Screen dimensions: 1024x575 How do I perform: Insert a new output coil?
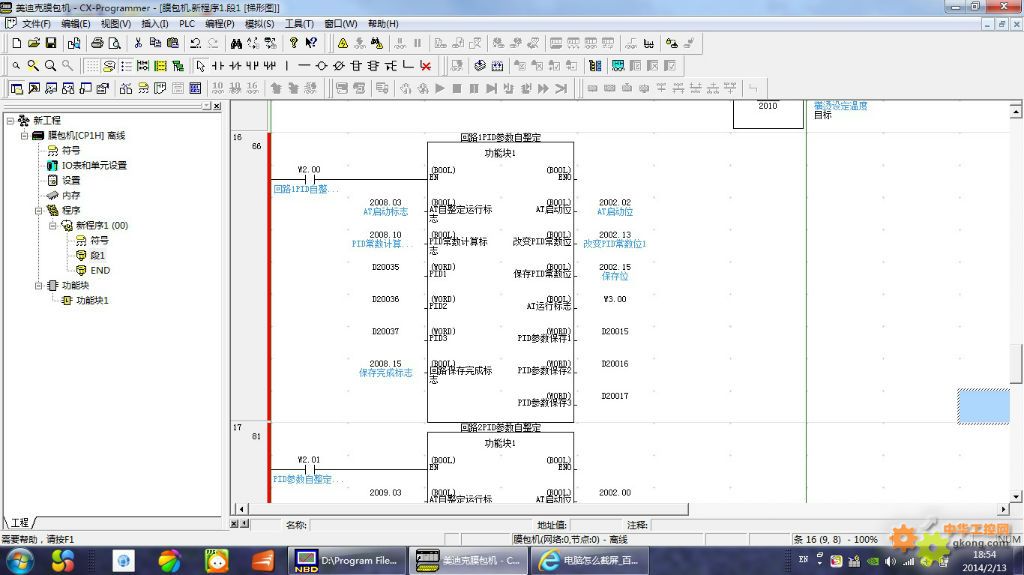[321, 65]
